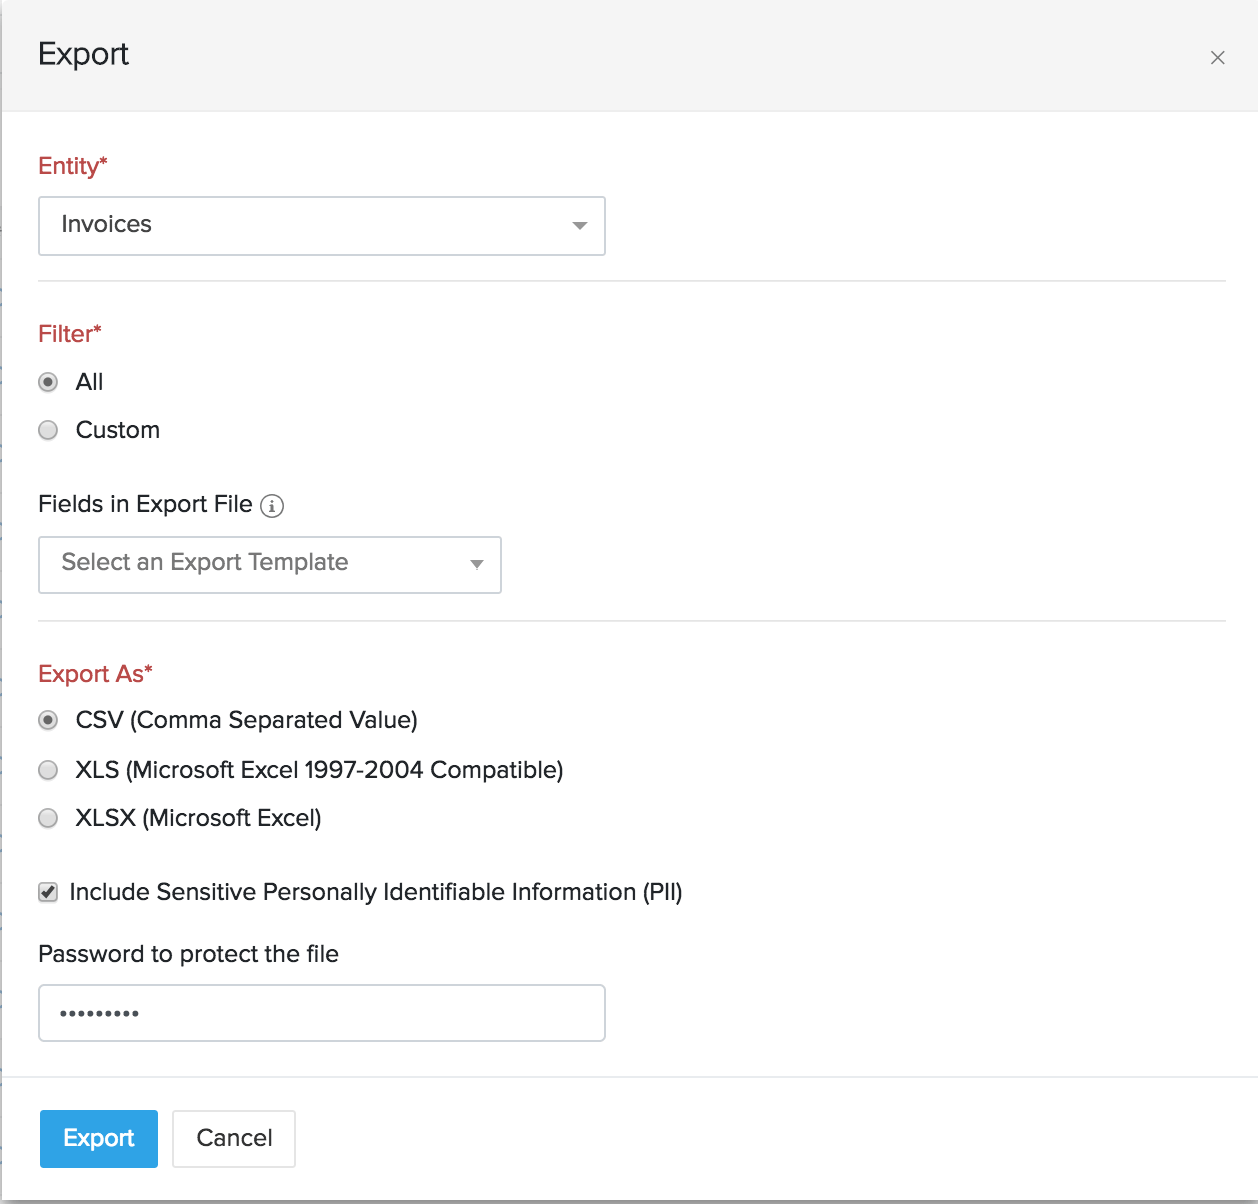This screenshot has width=1258, height=1204.
Task: Click the Entity label
Action: click(72, 166)
